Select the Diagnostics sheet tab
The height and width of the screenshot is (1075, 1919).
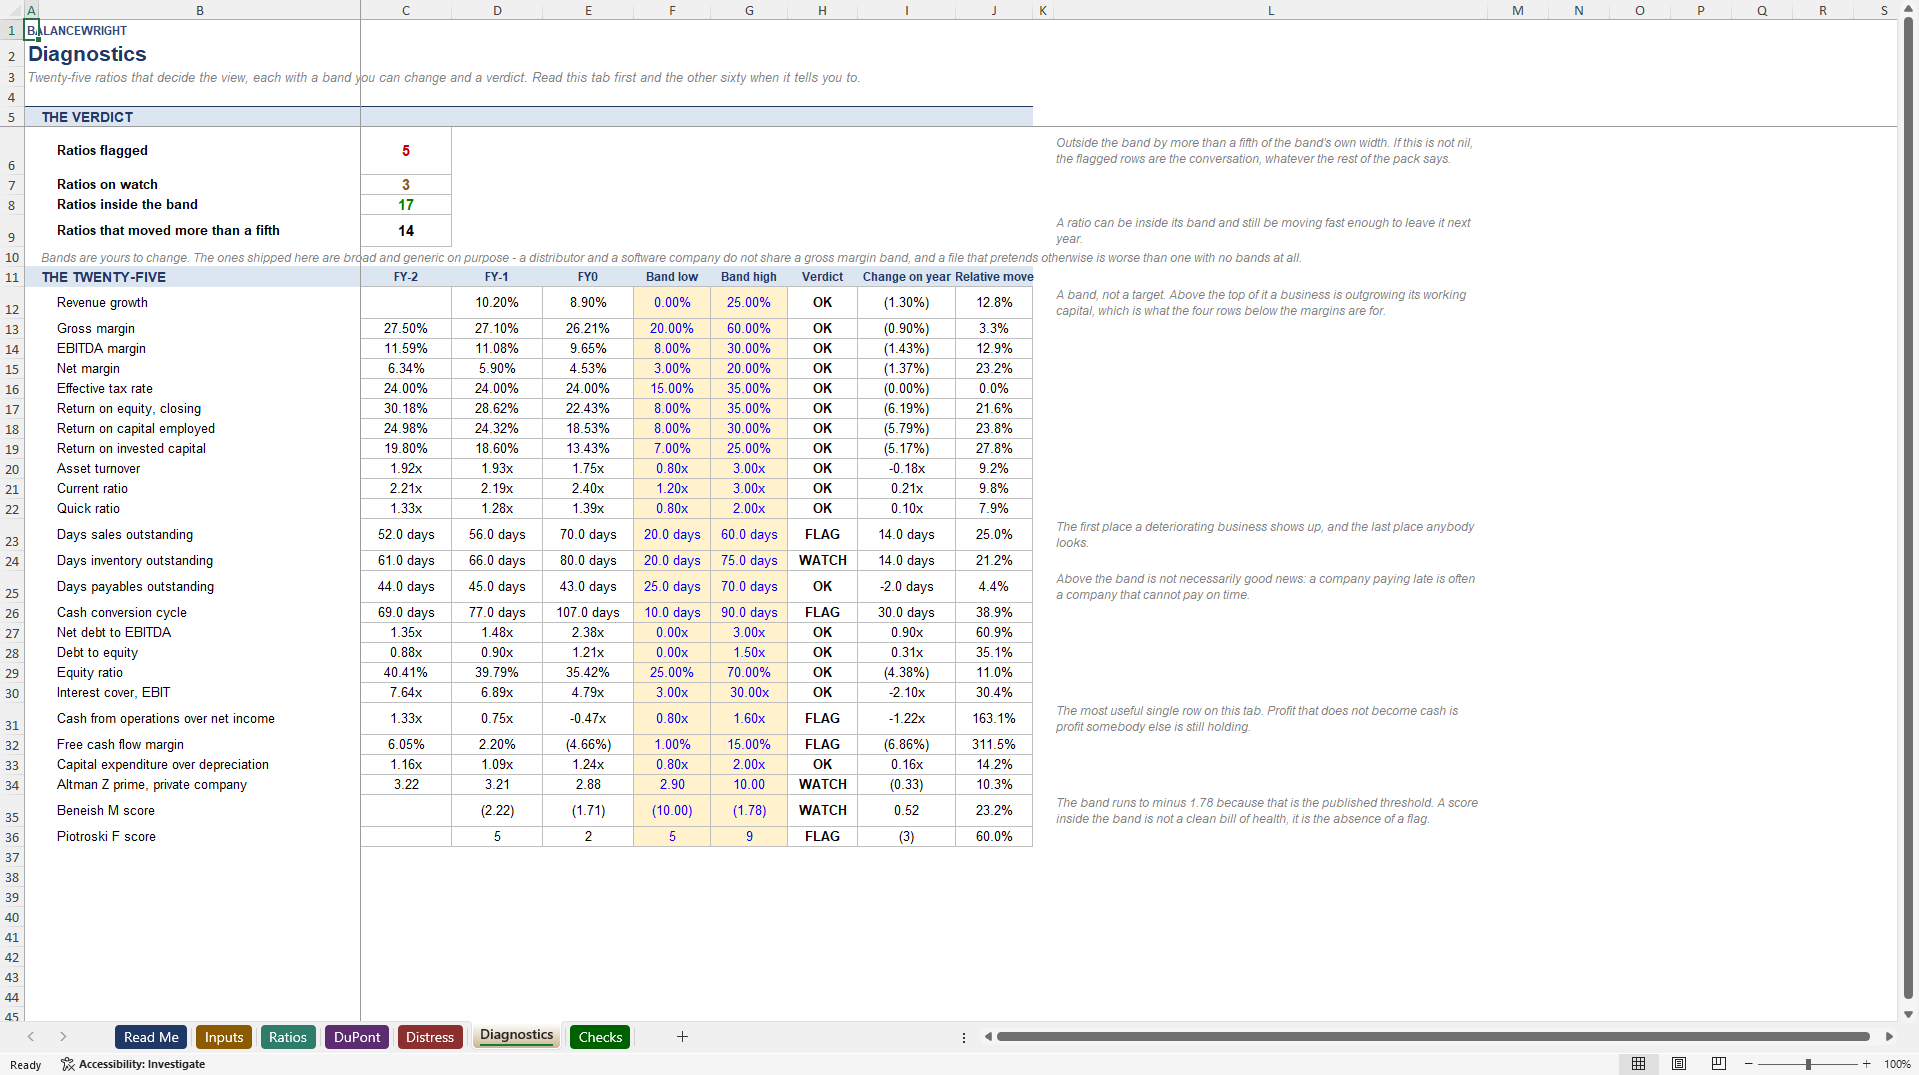click(516, 1035)
